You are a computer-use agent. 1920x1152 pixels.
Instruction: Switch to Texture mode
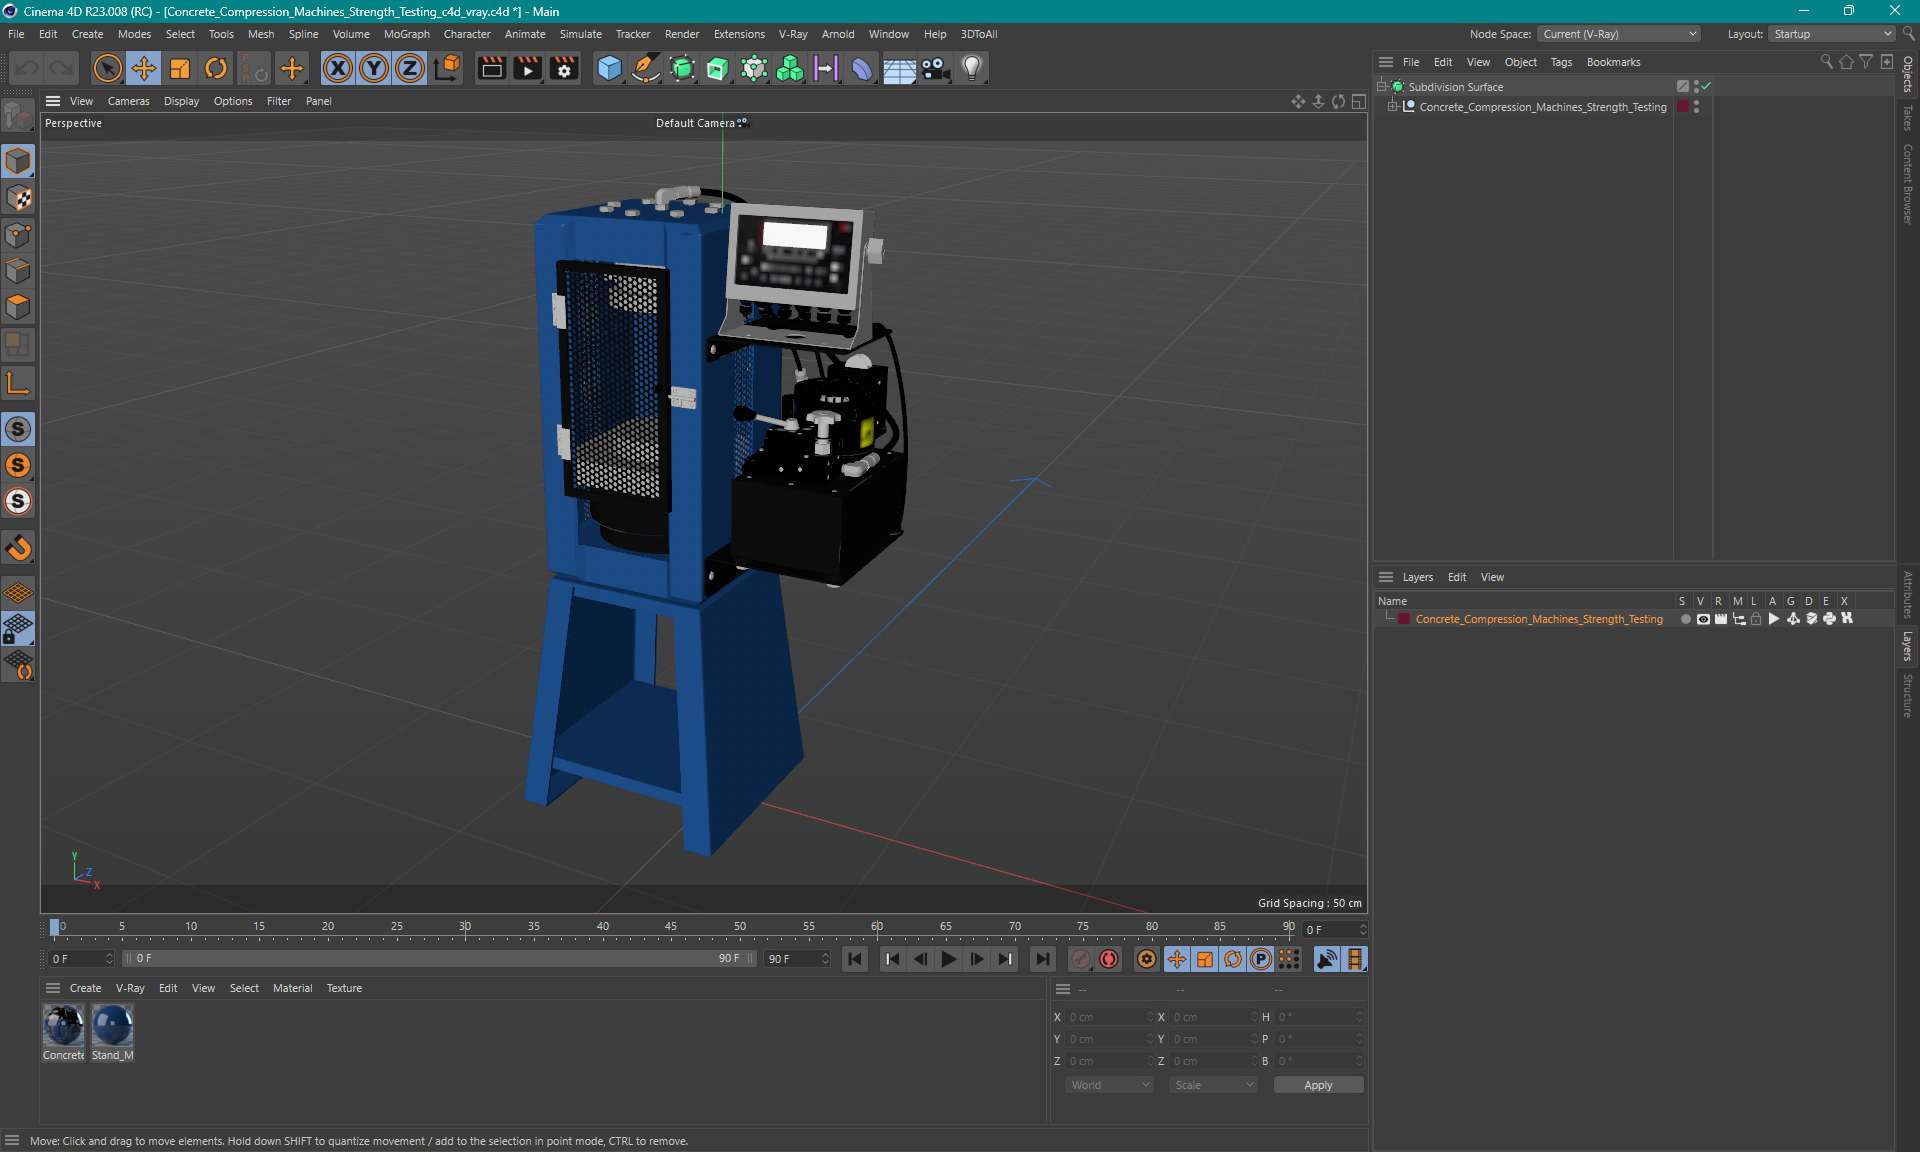(18, 198)
